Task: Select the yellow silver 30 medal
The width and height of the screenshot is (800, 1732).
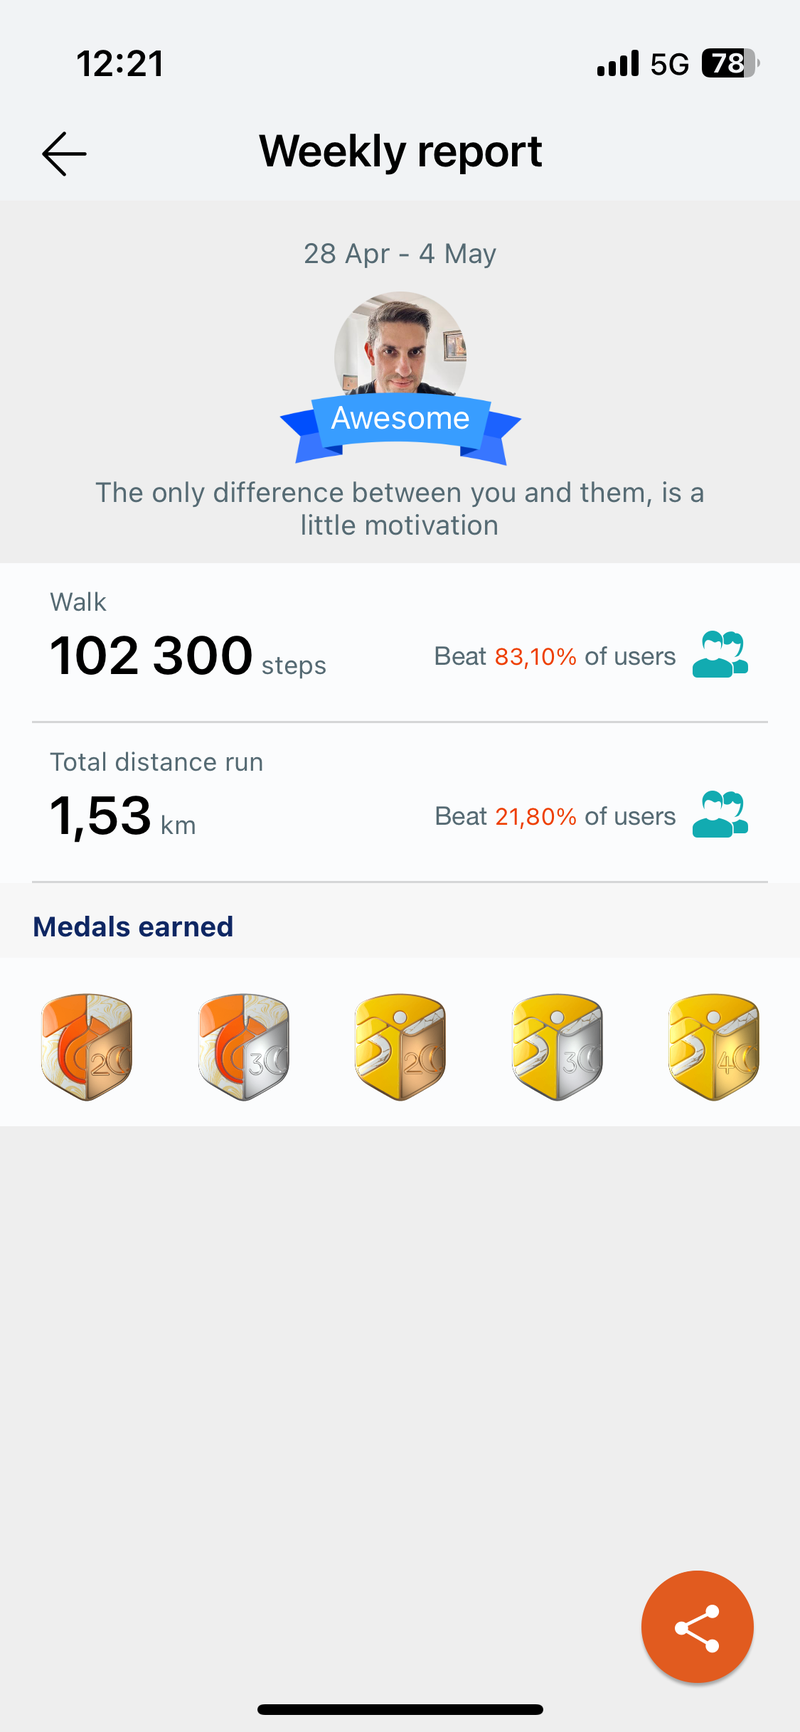Action: 557,1047
